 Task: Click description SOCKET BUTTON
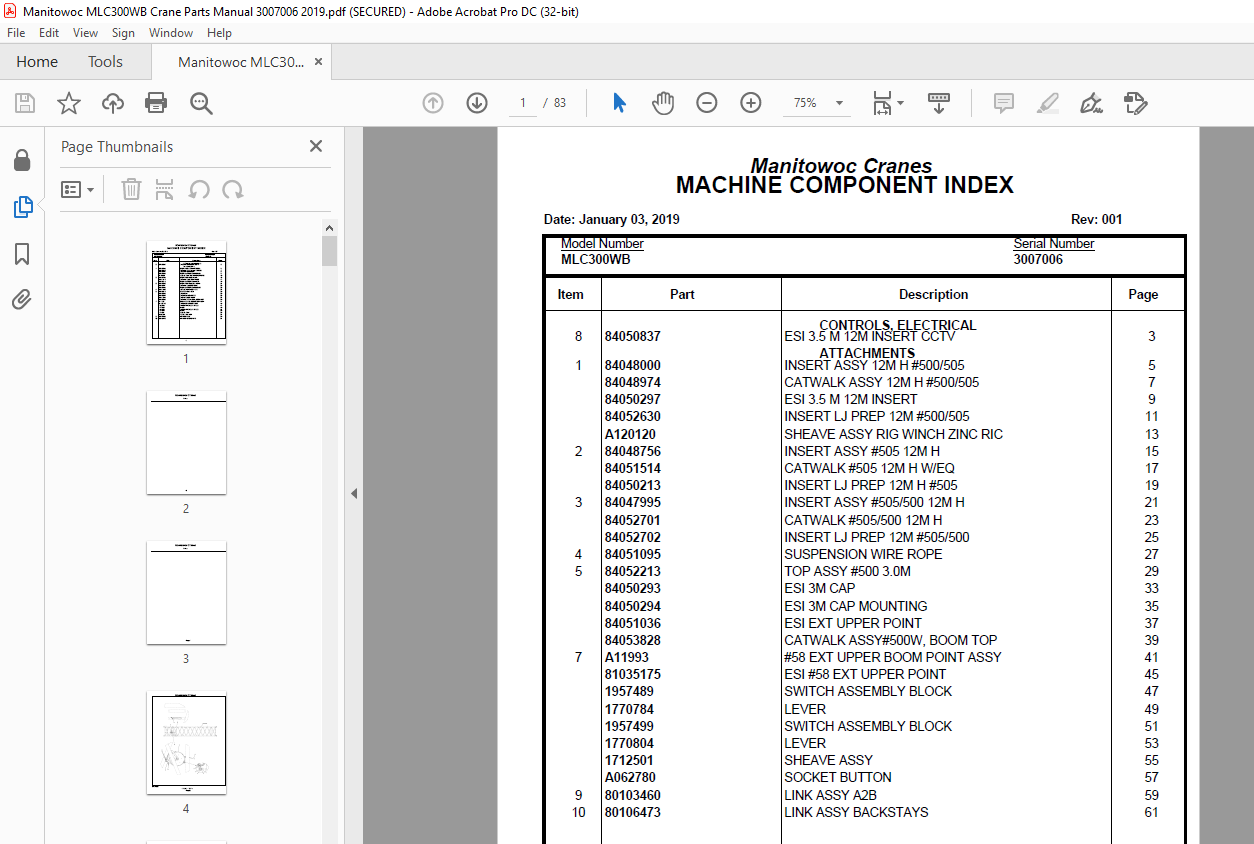tap(838, 777)
